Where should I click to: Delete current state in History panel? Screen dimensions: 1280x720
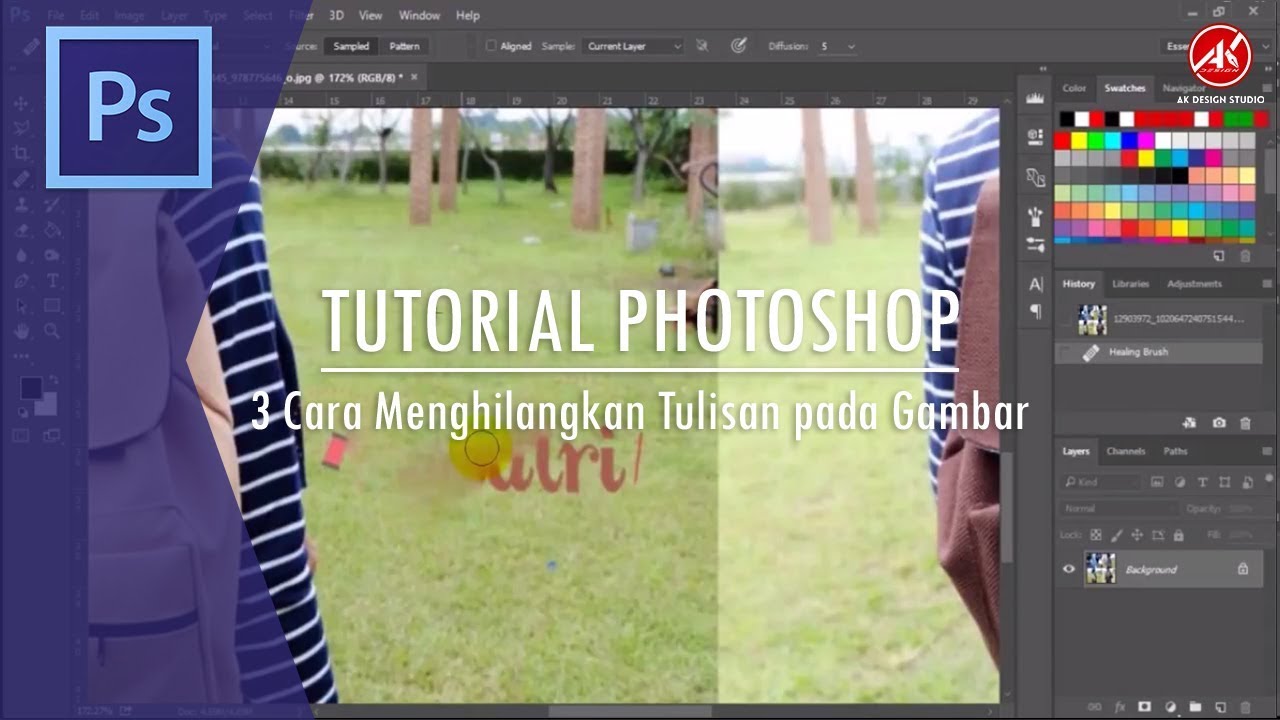pyautogui.click(x=1245, y=423)
